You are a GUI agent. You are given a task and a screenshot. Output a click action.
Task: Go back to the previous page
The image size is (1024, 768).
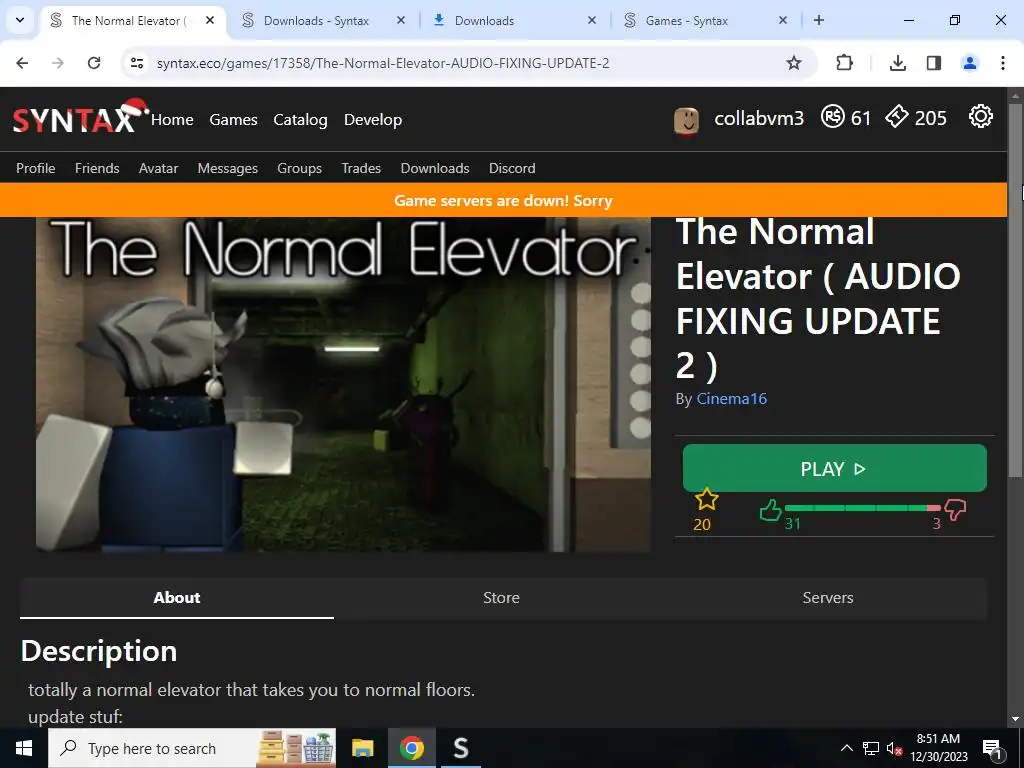click(x=22, y=63)
